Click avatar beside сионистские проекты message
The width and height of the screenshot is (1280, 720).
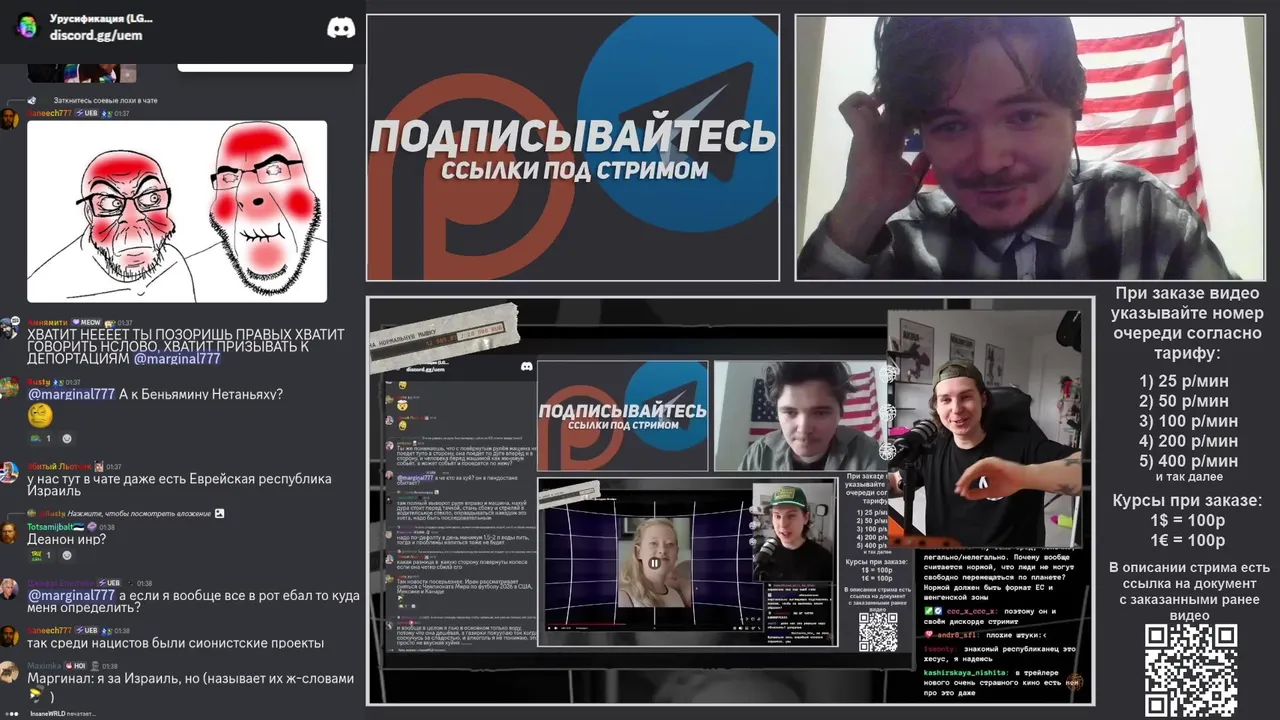pyautogui.click(x=9, y=637)
